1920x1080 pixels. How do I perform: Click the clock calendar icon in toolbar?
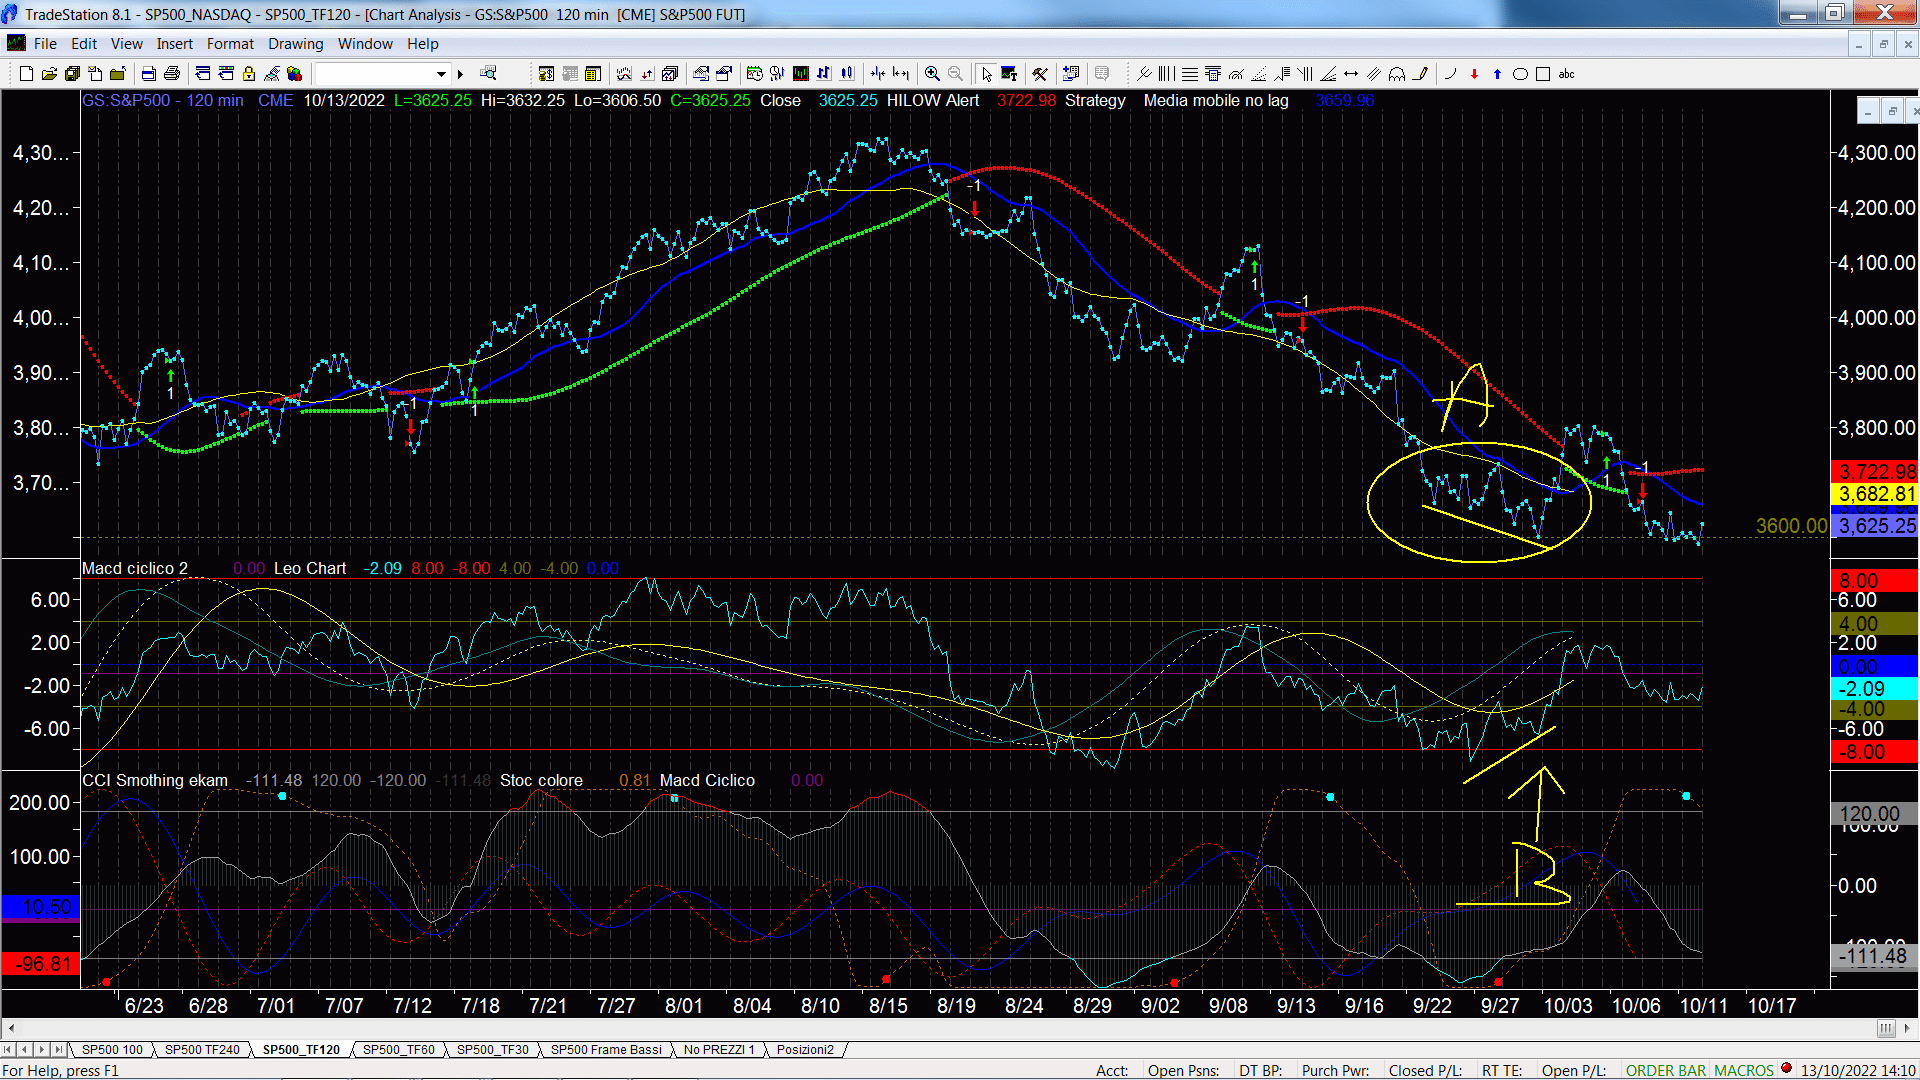coord(754,74)
